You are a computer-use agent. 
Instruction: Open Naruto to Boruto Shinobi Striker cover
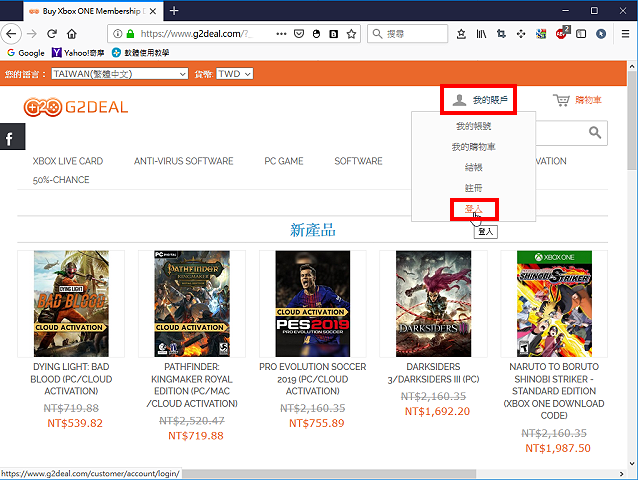(x=554, y=304)
